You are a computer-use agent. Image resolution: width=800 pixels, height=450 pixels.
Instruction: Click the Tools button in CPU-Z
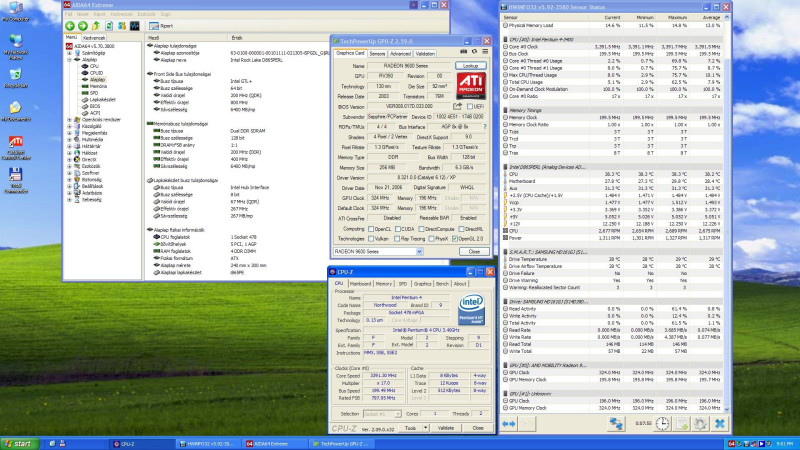pos(410,428)
